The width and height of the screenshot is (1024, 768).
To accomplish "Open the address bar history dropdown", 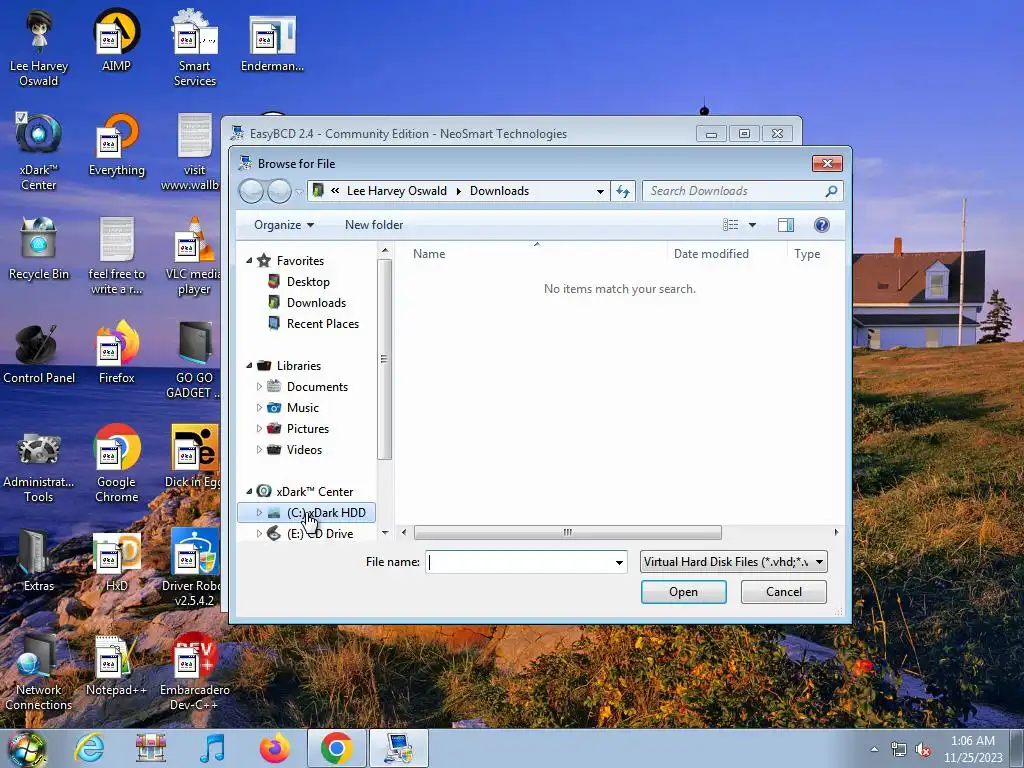I will pyautogui.click(x=600, y=191).
